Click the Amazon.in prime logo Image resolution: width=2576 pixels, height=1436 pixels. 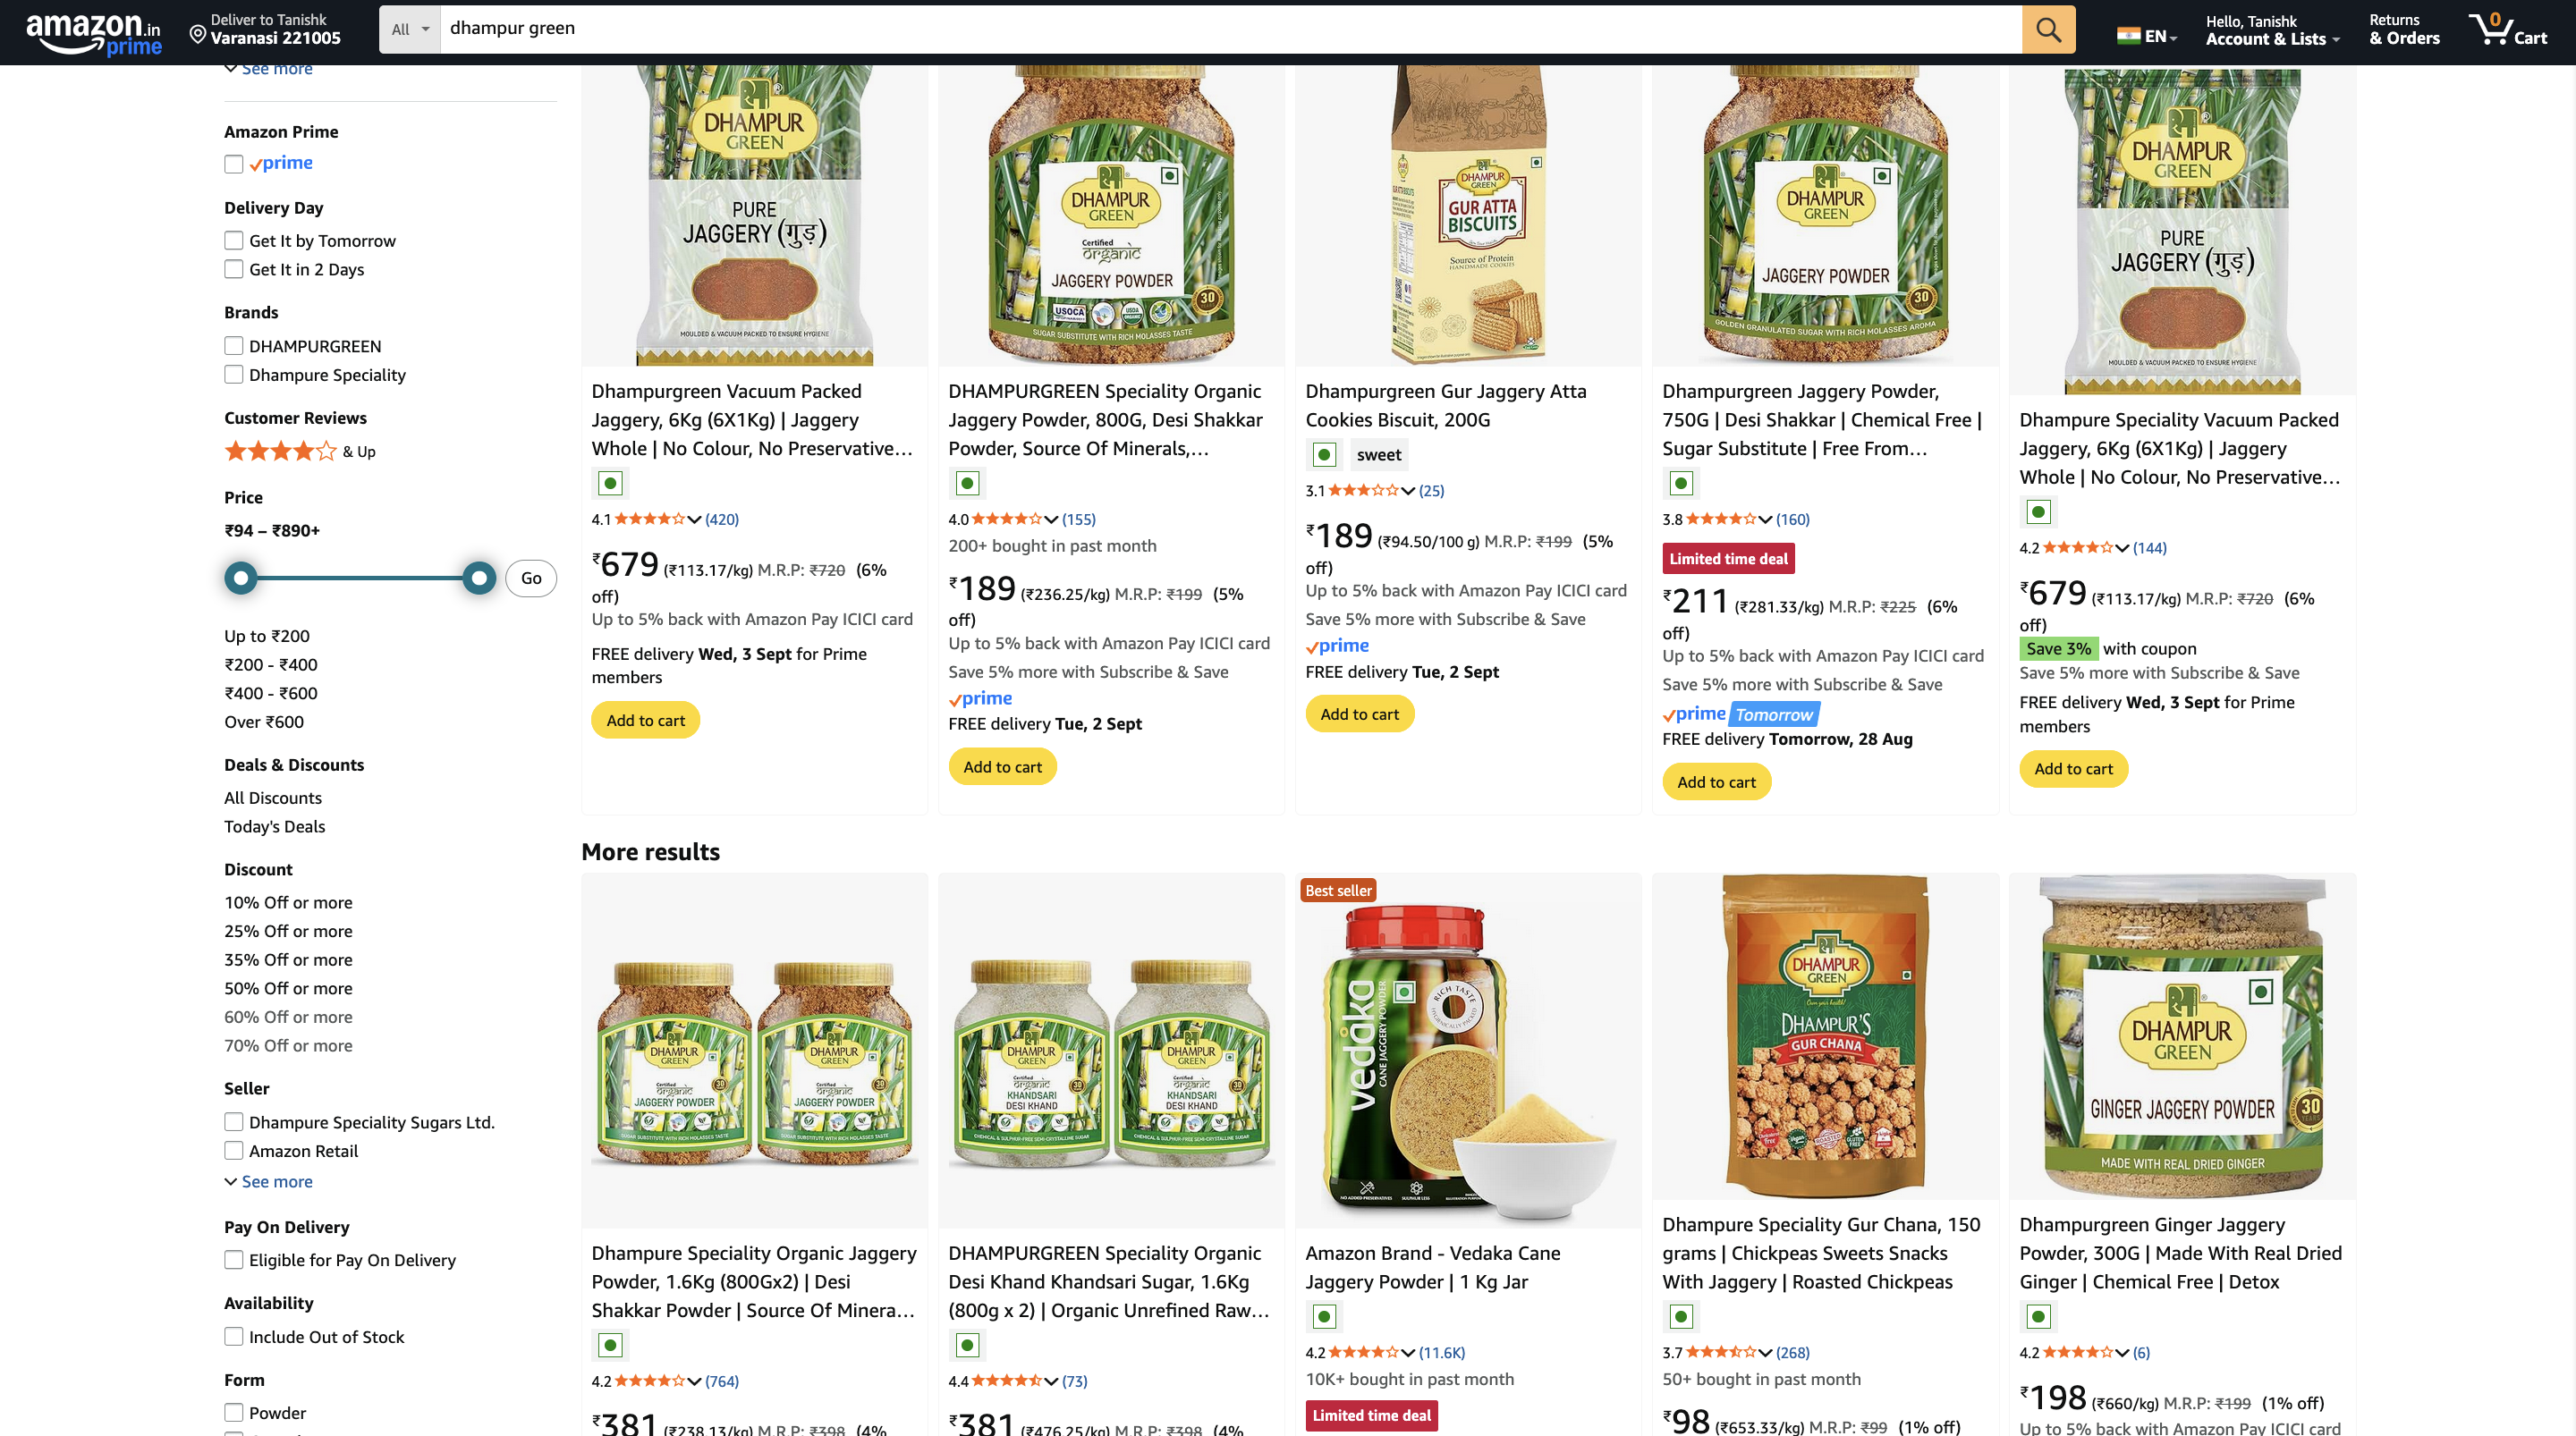click(x=93, y=32)
